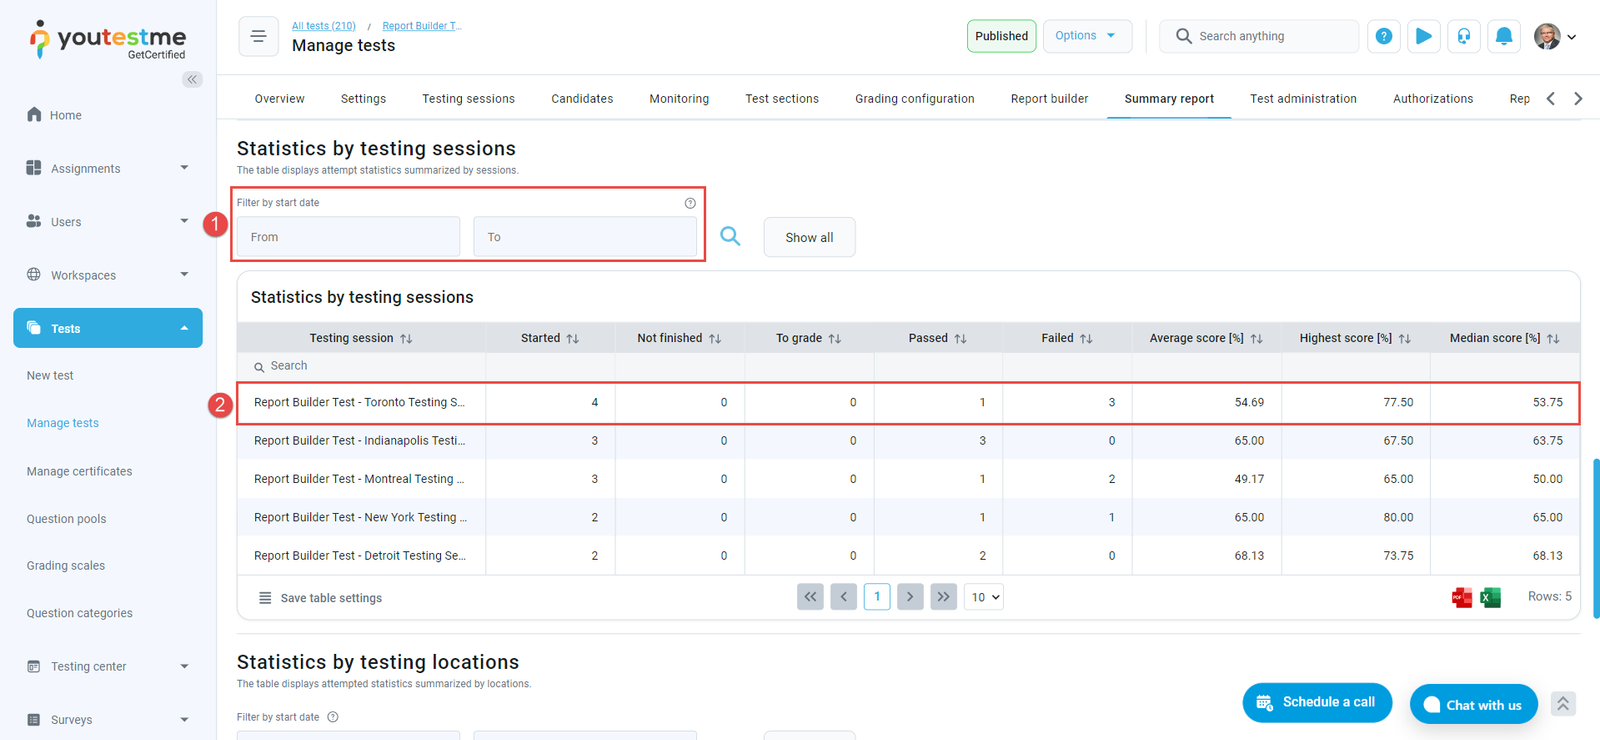
Task: Export sessions table to Excel
Action: click(1490, 598)
